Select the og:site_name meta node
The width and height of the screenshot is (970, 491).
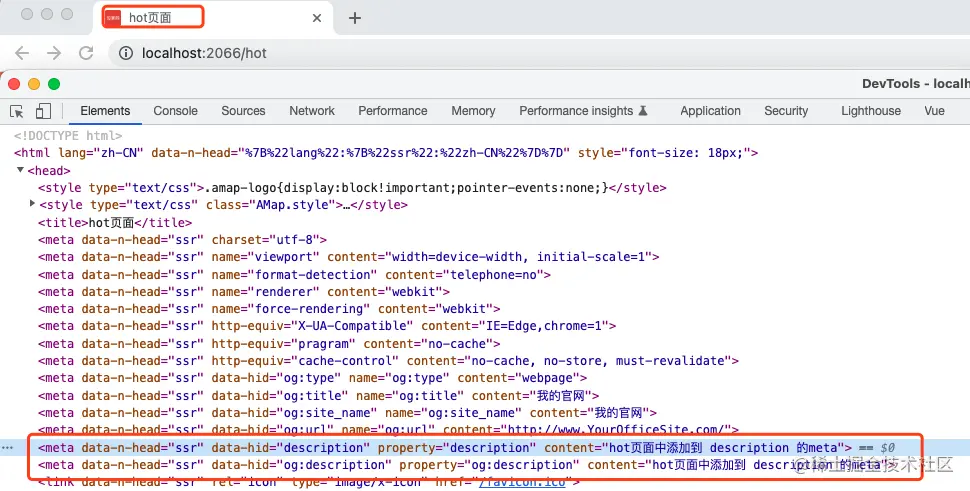[348, 412]
